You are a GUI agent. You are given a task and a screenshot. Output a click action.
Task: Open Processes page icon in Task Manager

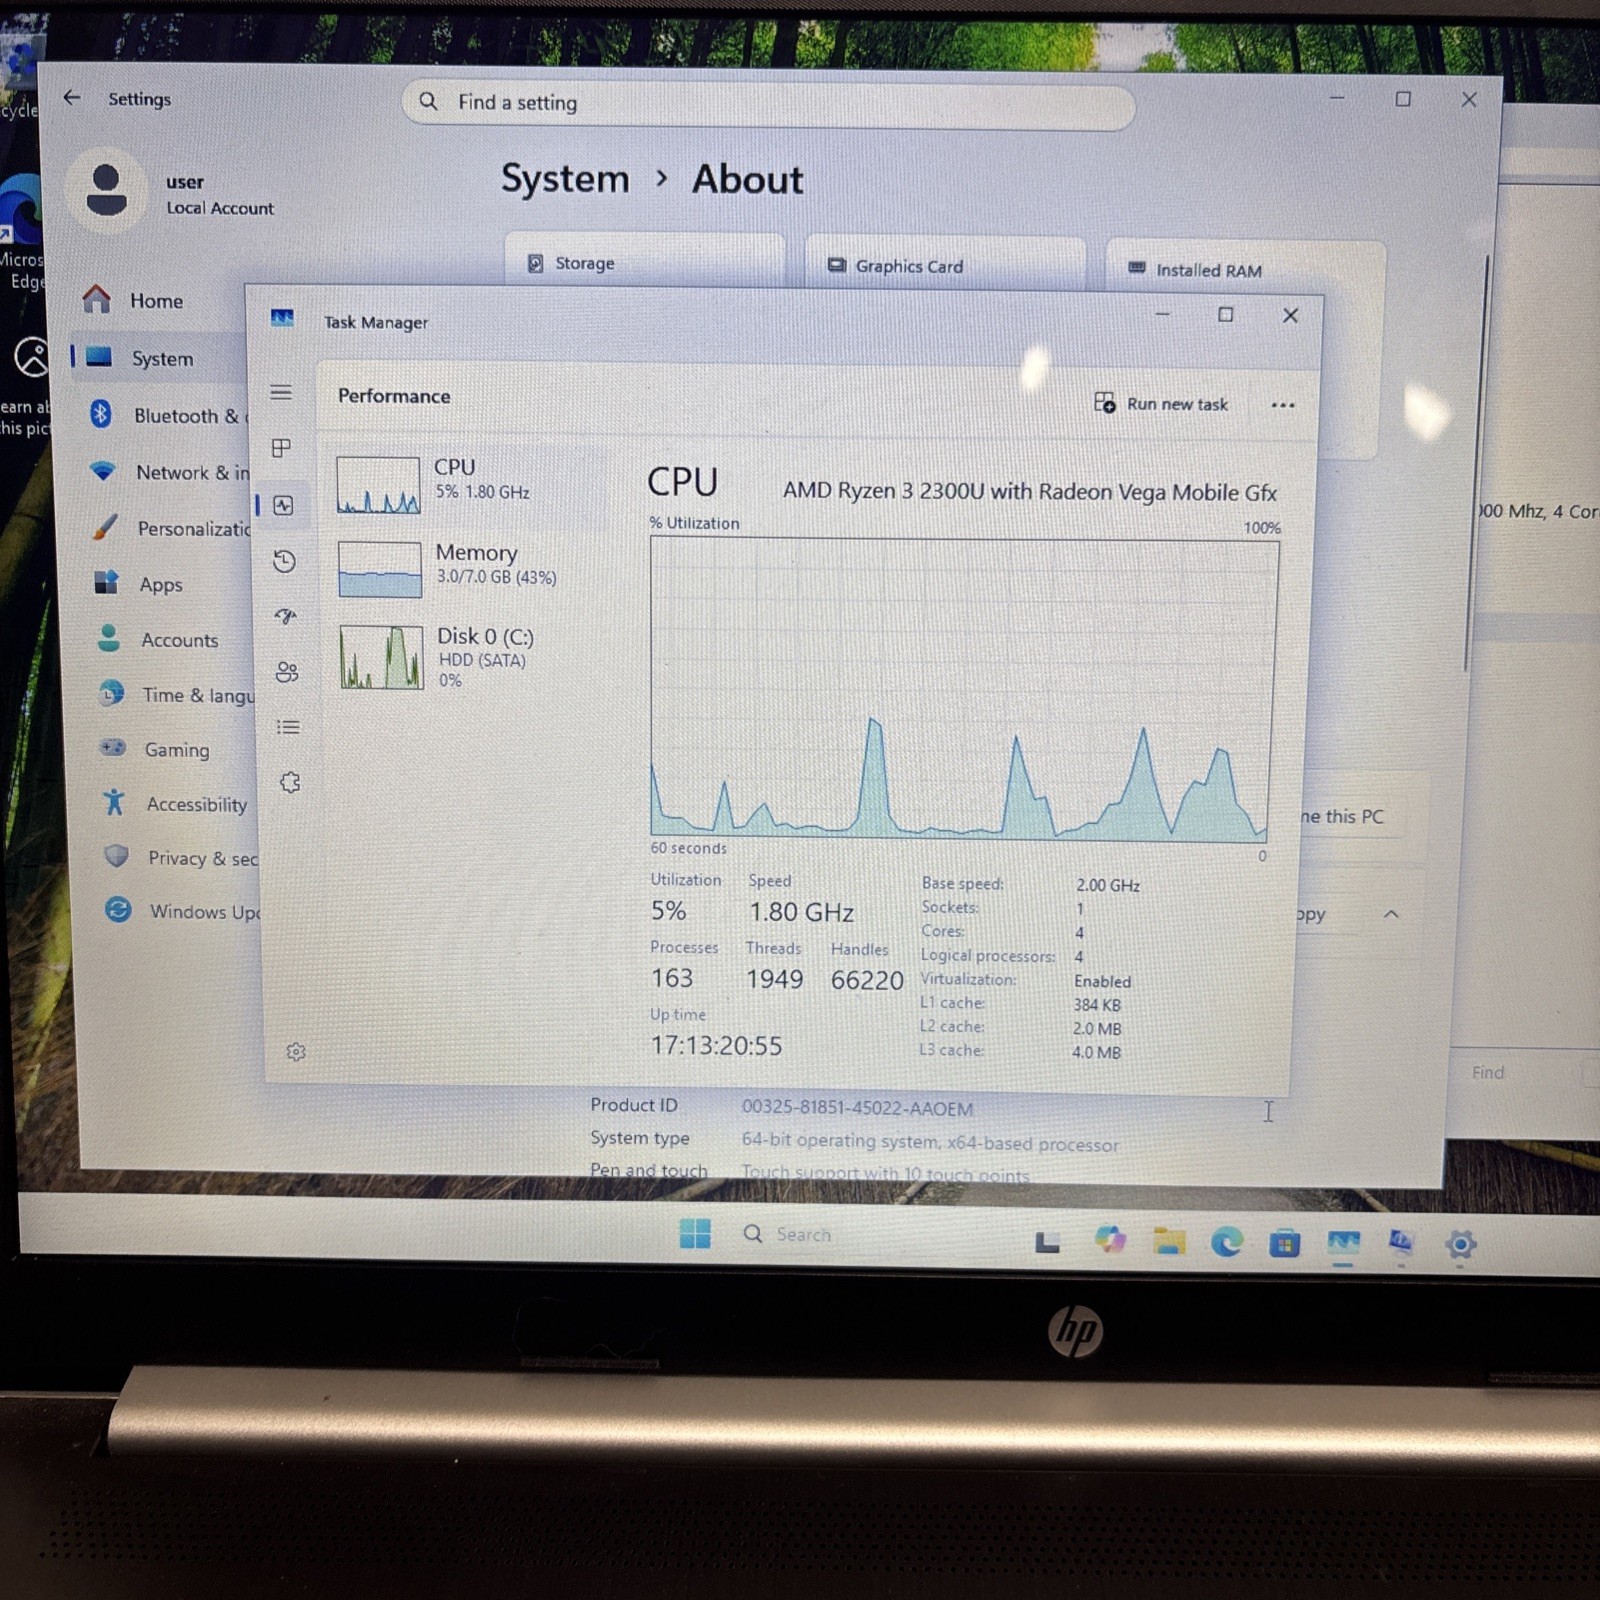[282, 448]
